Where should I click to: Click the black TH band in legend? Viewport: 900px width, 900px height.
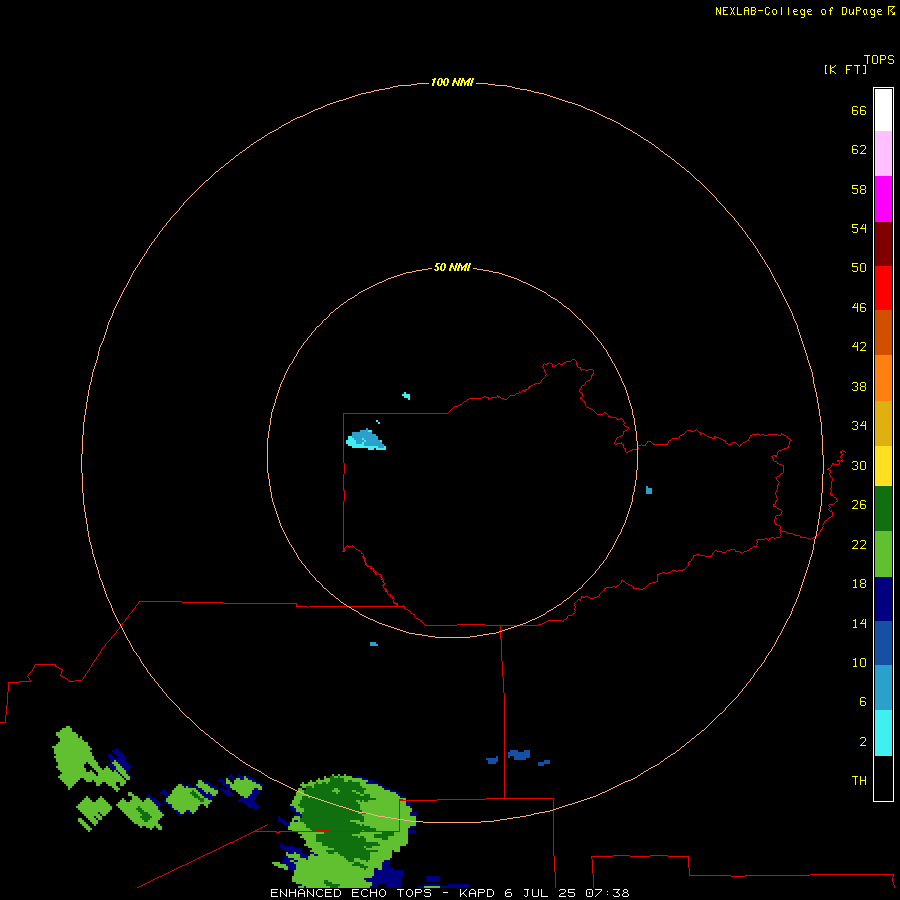click(883, 778)
